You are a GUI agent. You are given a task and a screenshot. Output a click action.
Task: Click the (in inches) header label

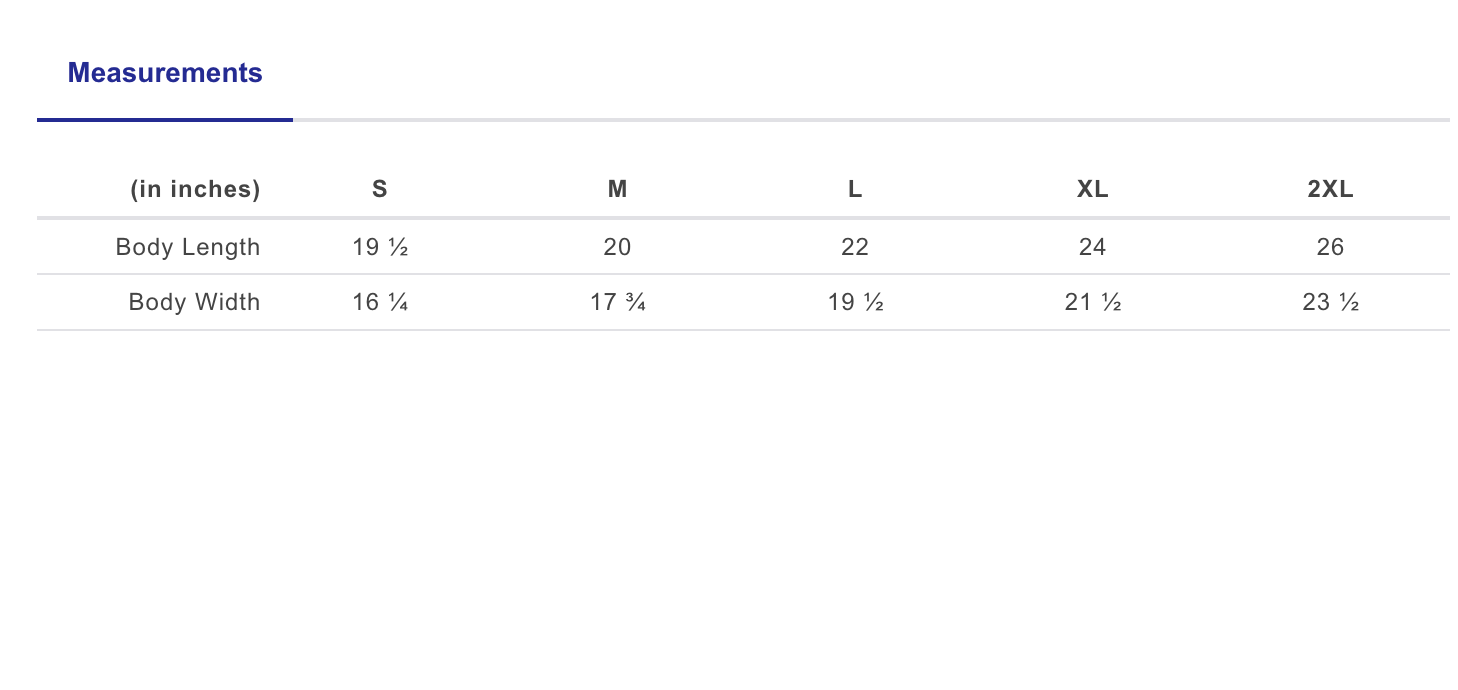[195, 189]
